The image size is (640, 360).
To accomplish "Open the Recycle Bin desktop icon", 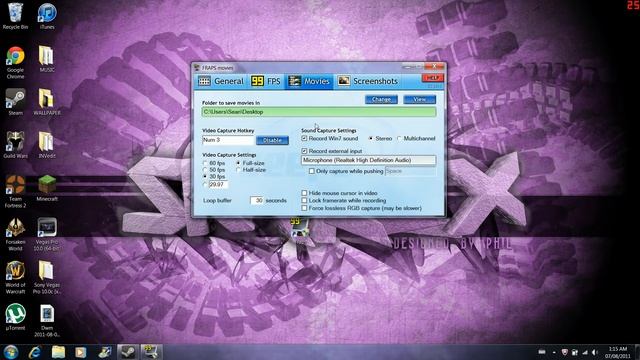I will (x=15, y=16).
